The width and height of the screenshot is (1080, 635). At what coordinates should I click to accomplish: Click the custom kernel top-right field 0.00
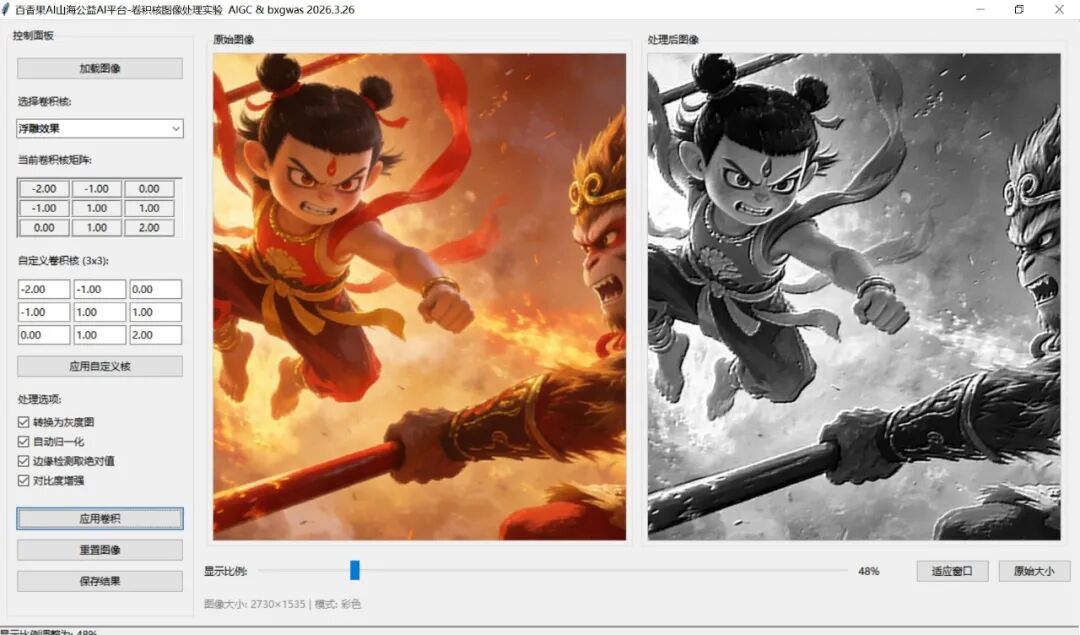pos(156,289)
